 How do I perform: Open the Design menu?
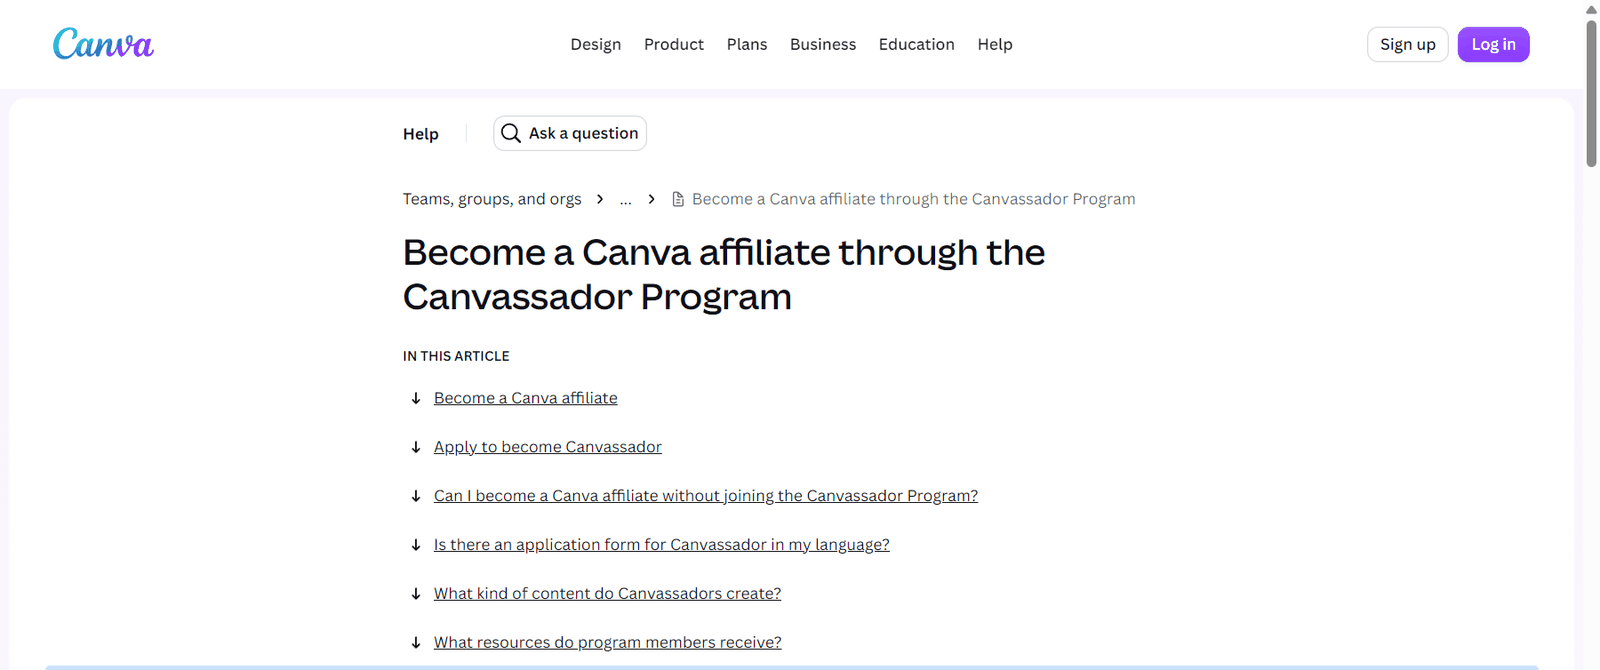tap(596, 44)
